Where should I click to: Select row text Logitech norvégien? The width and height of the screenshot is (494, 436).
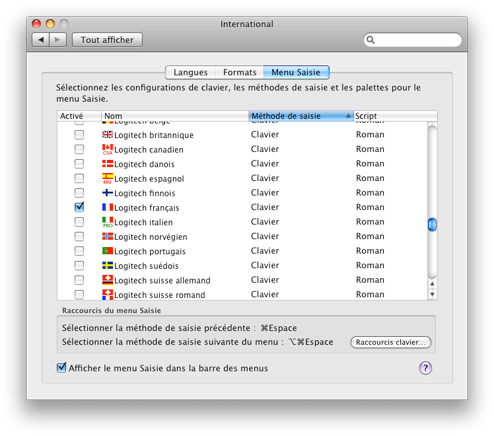click(x=151, y=237)
